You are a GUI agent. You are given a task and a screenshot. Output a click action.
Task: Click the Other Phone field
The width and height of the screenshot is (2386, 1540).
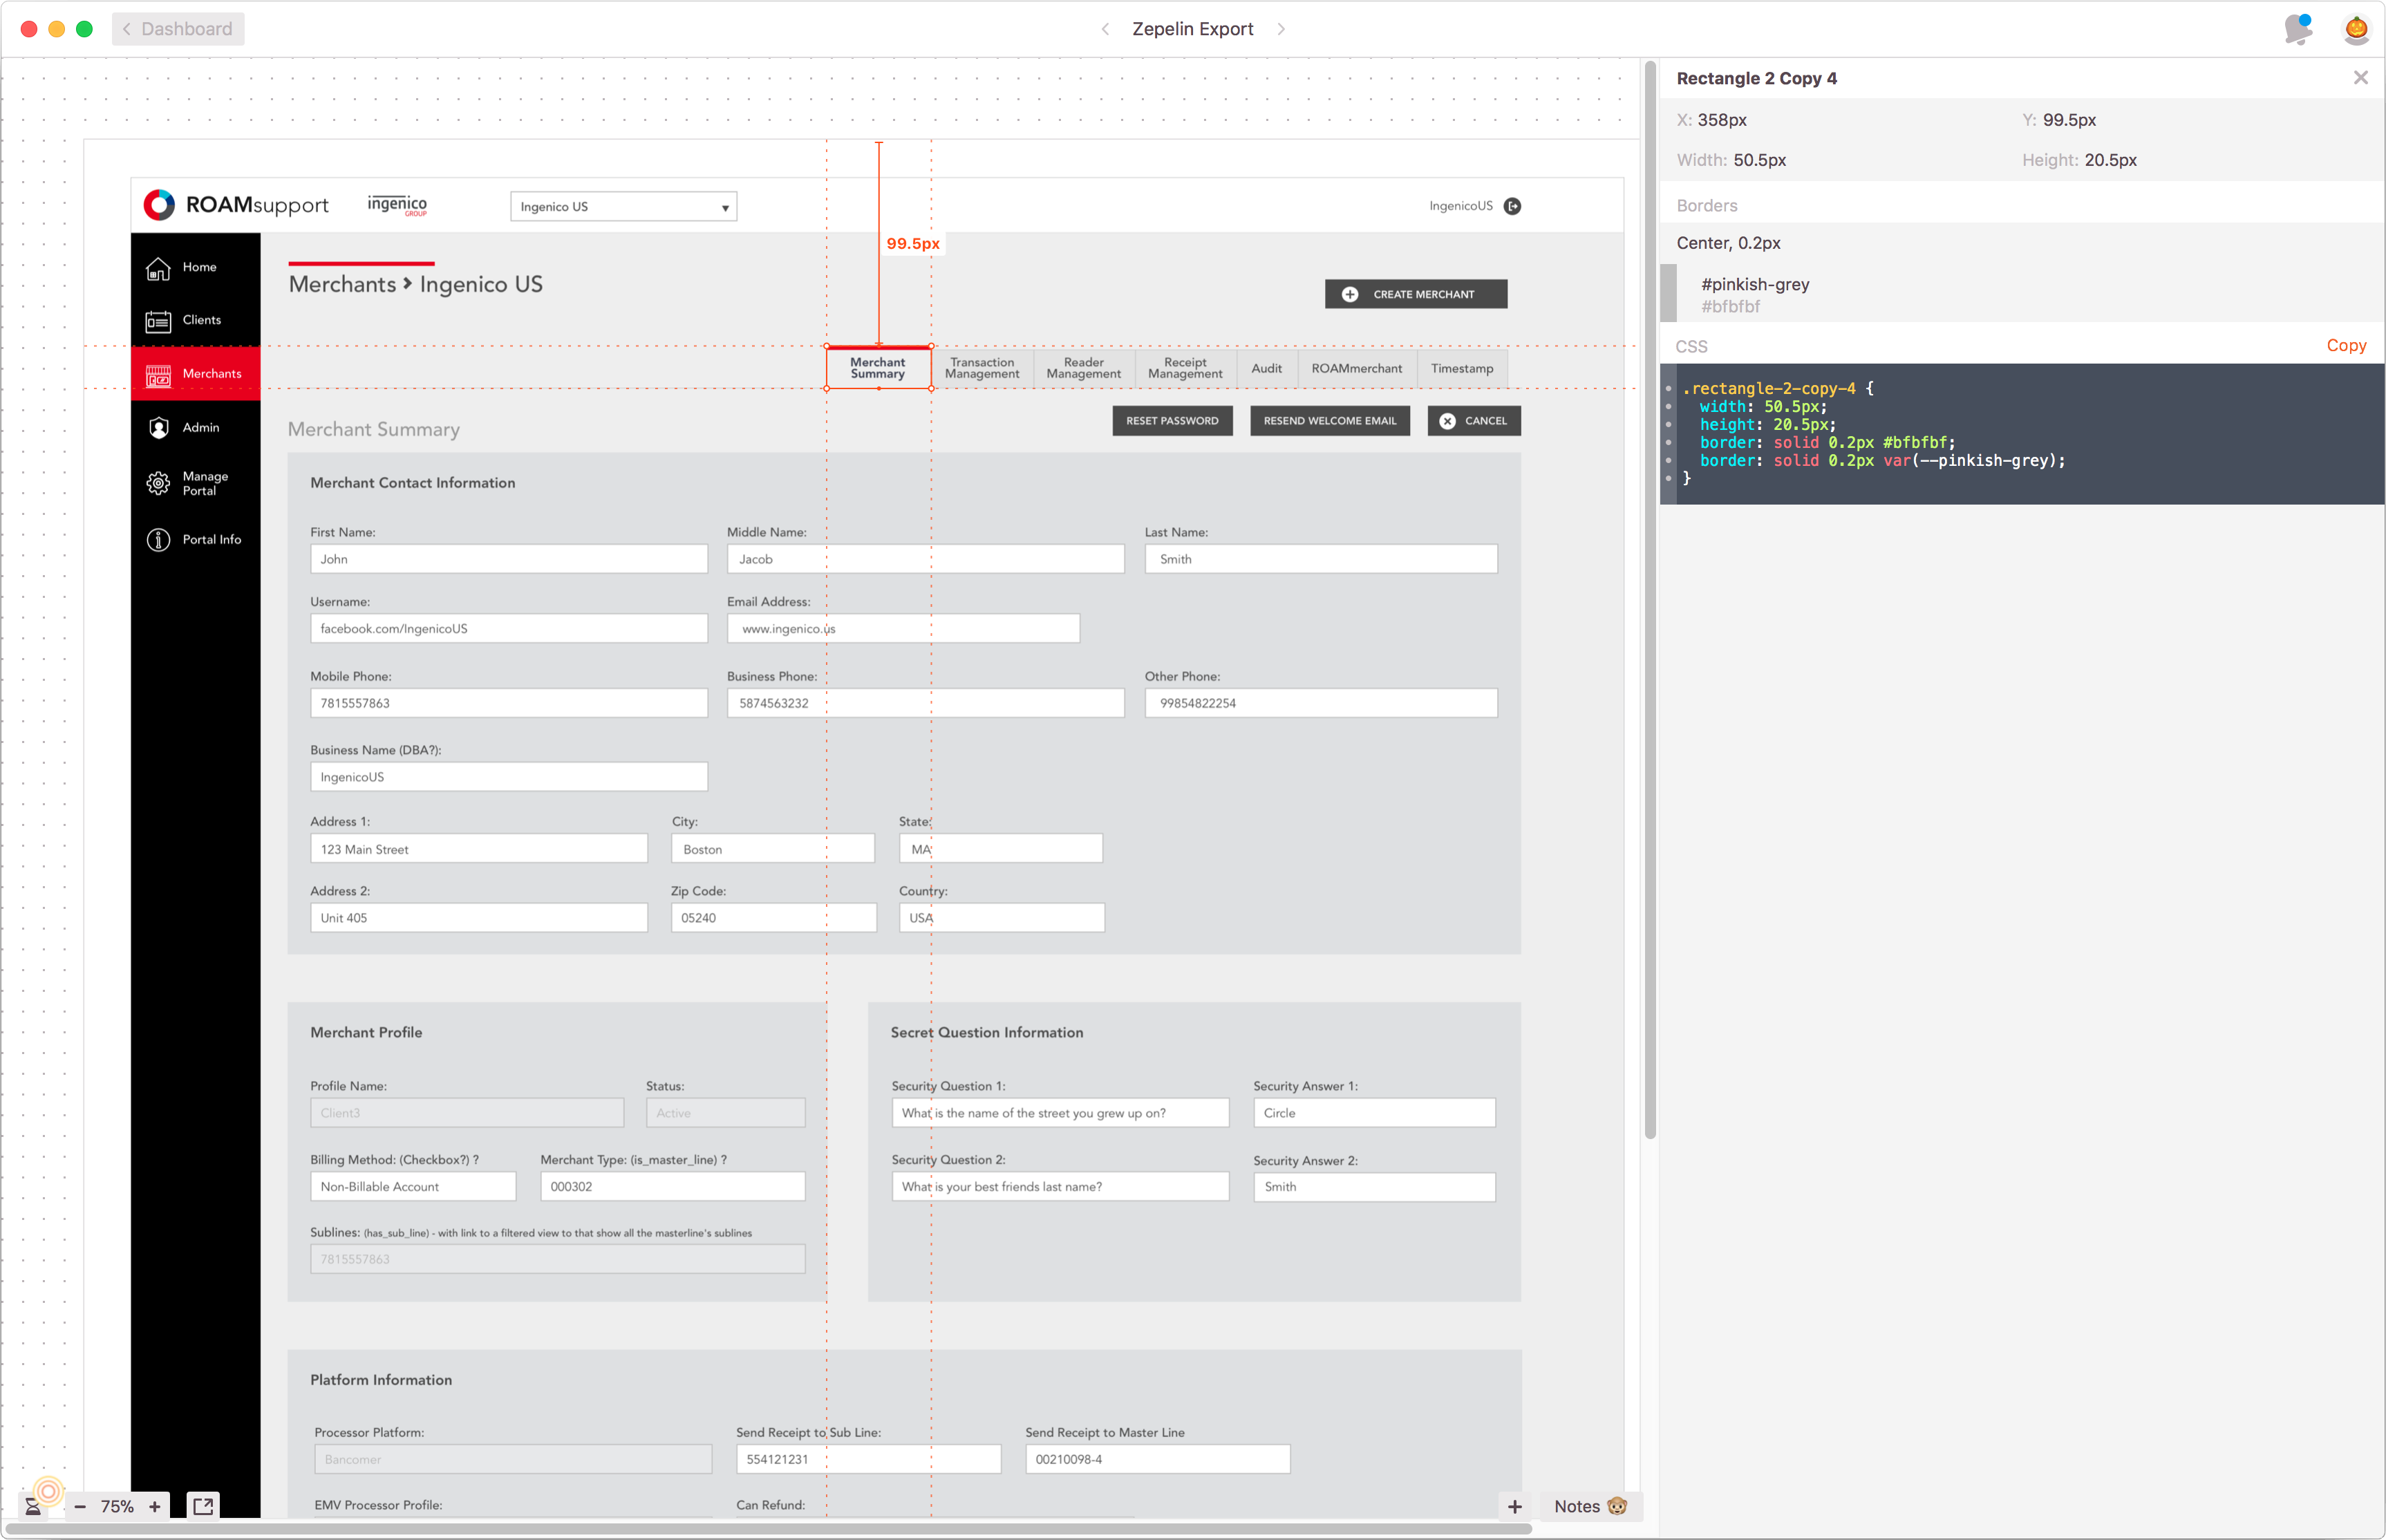[1321, 703]
